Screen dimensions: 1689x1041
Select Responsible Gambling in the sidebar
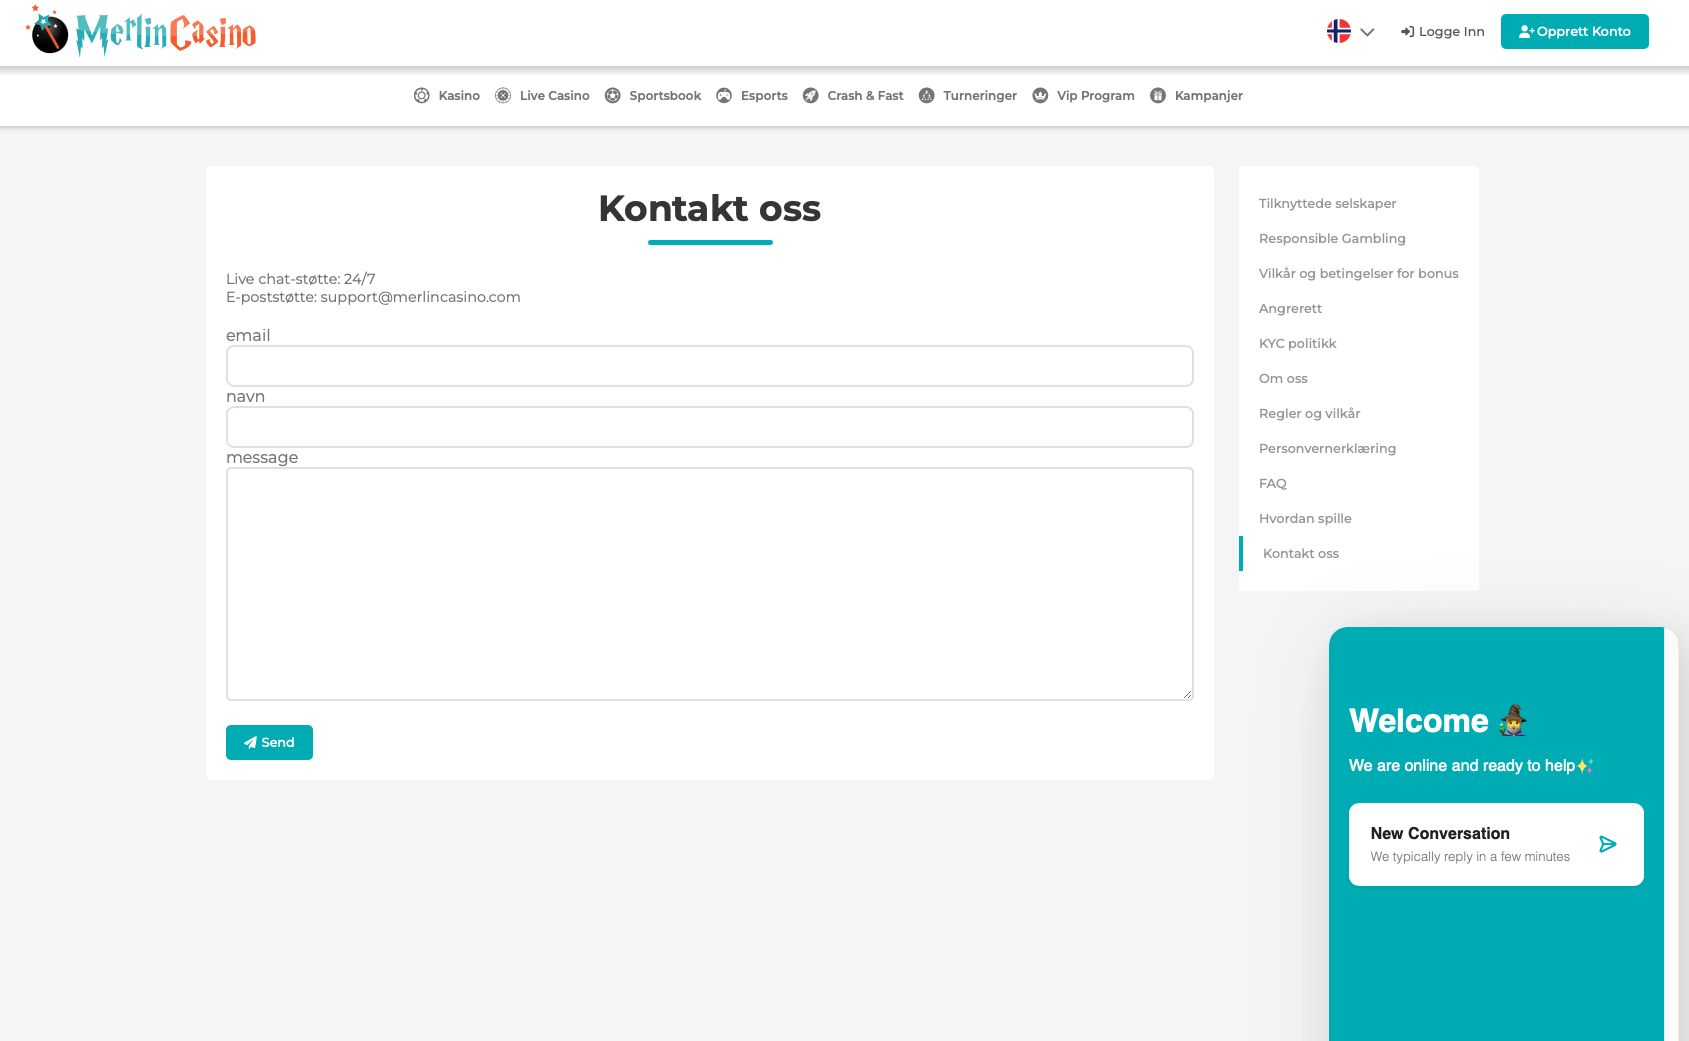pyautogui.click(x=1332, y=239)
